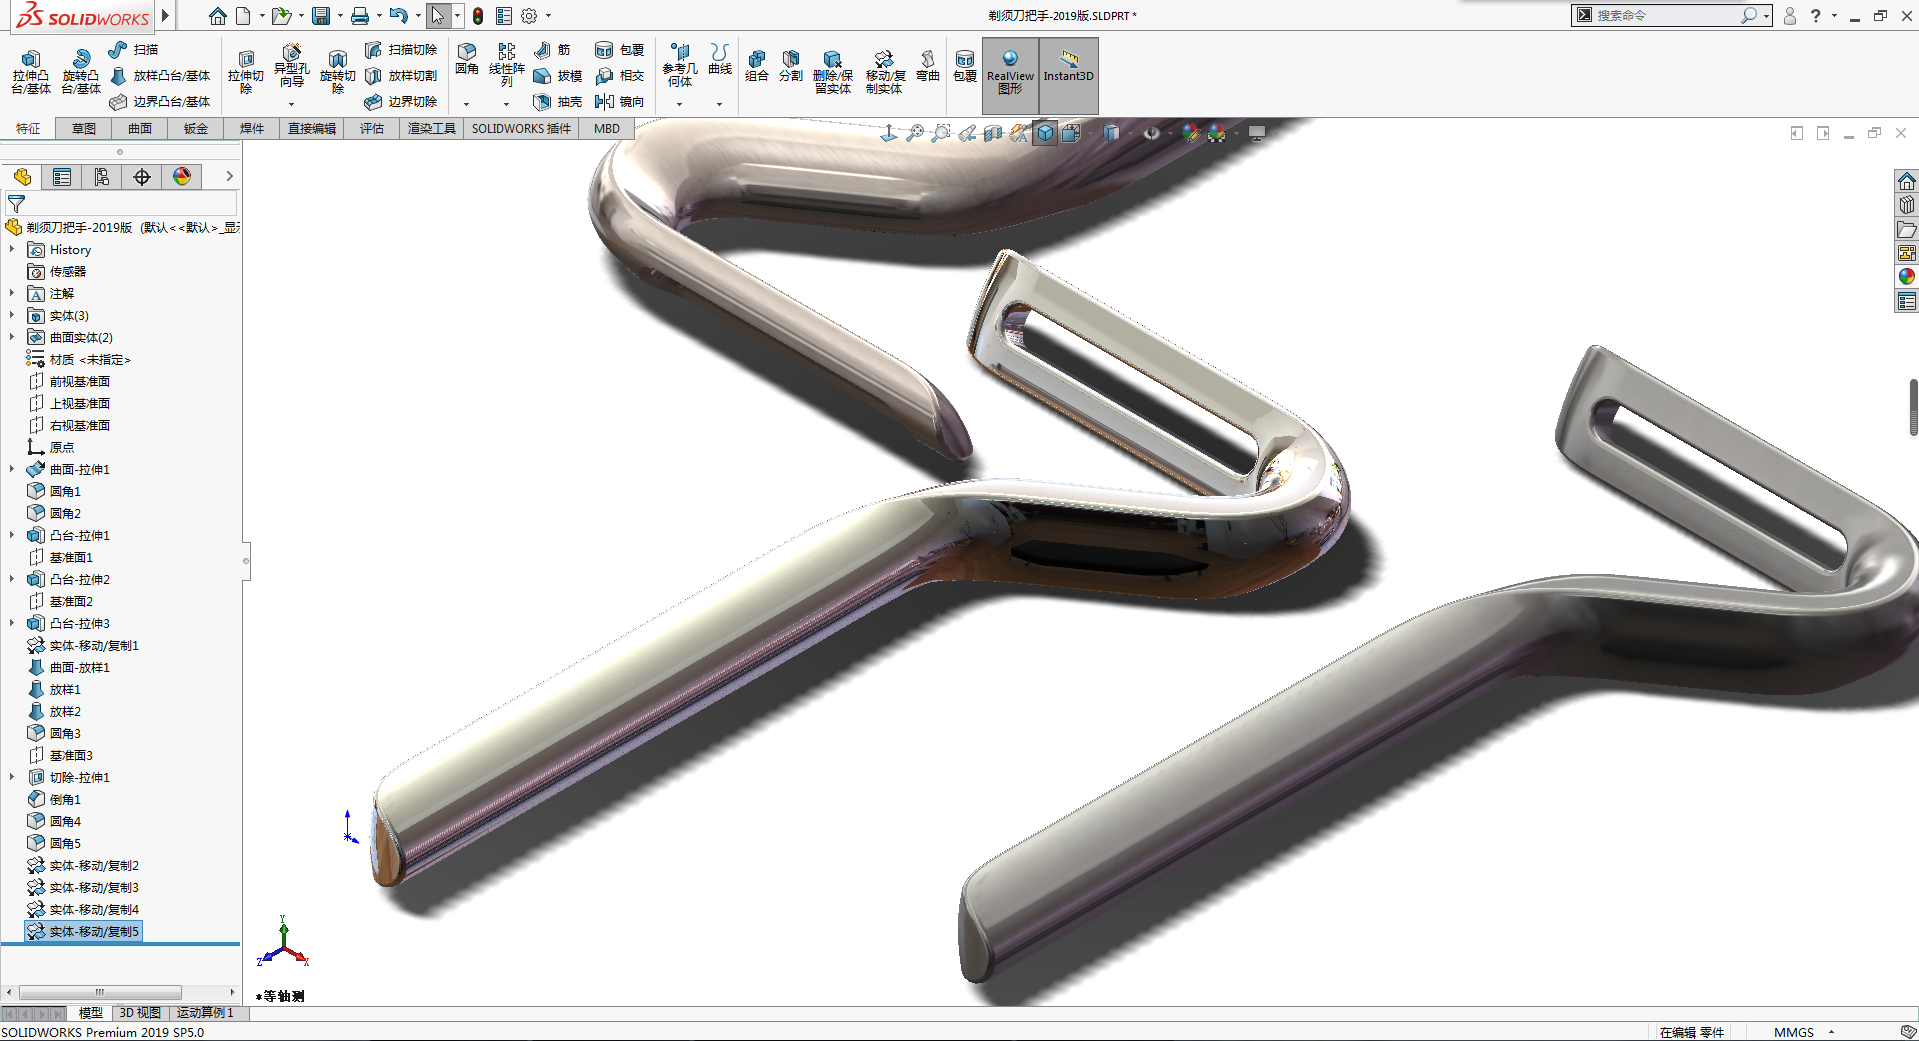Activate the 拉伸切除 extruded cut tool
Viewport: 1919px width, 1041px height.
pos(245,71)
